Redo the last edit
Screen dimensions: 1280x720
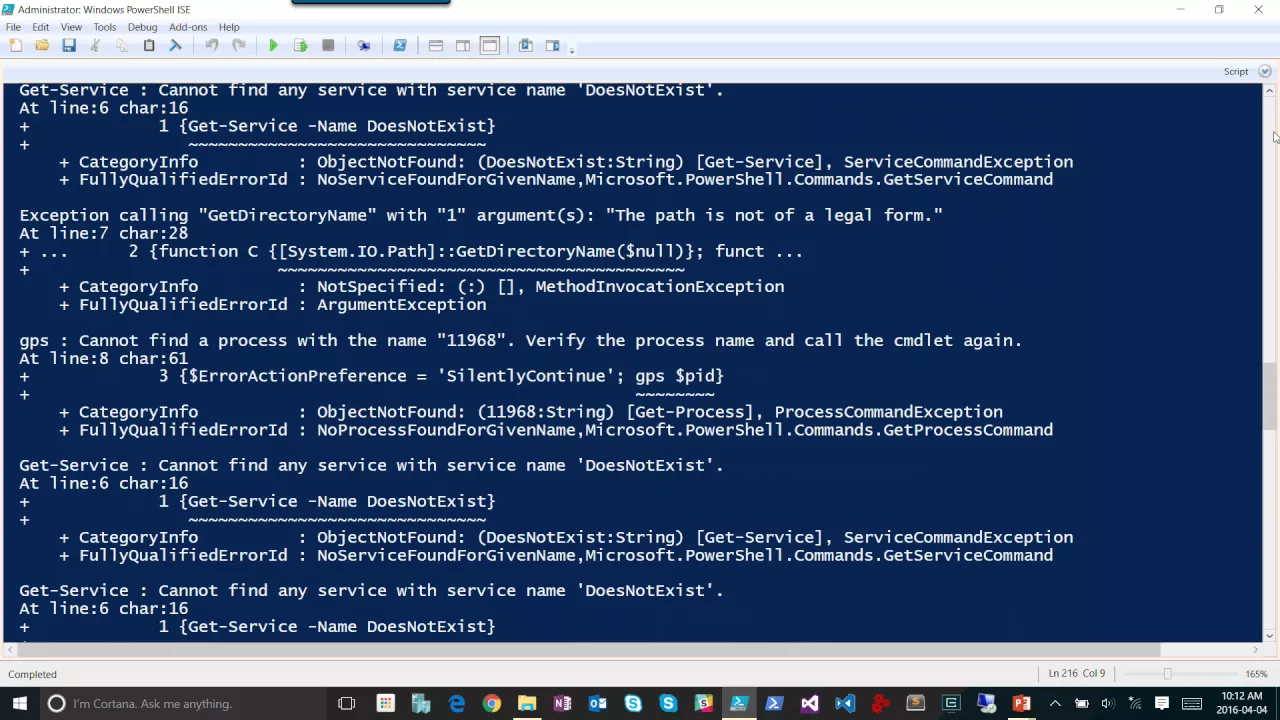tap(239, 46)
